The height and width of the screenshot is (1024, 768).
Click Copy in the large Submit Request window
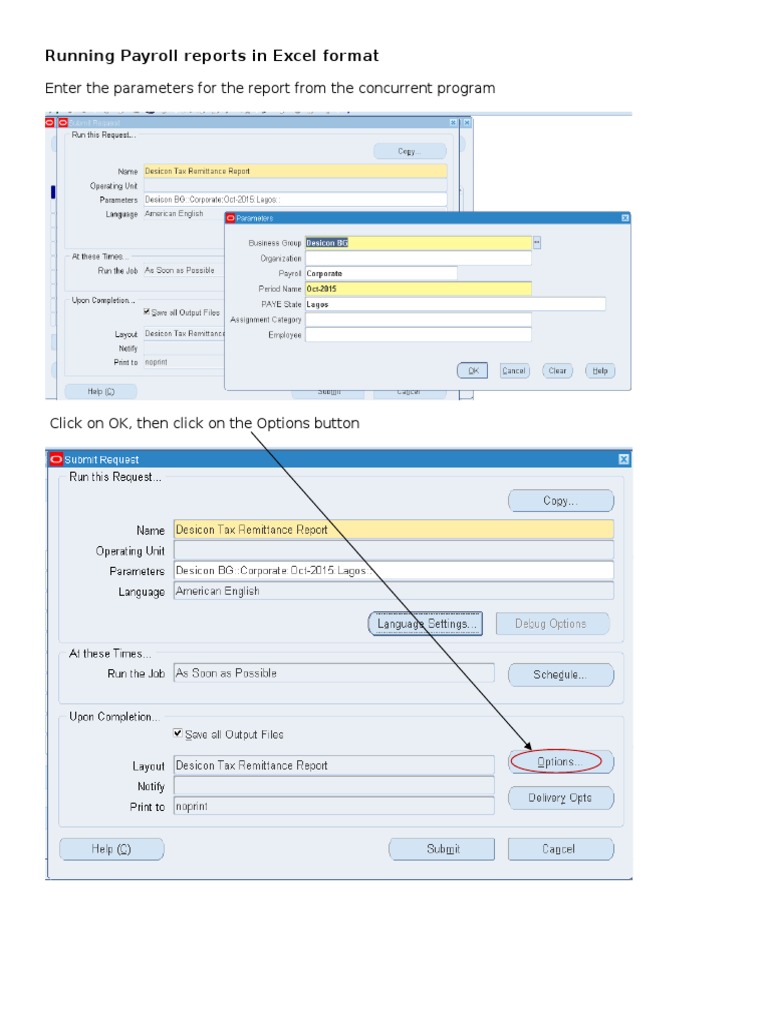(561, 501)
